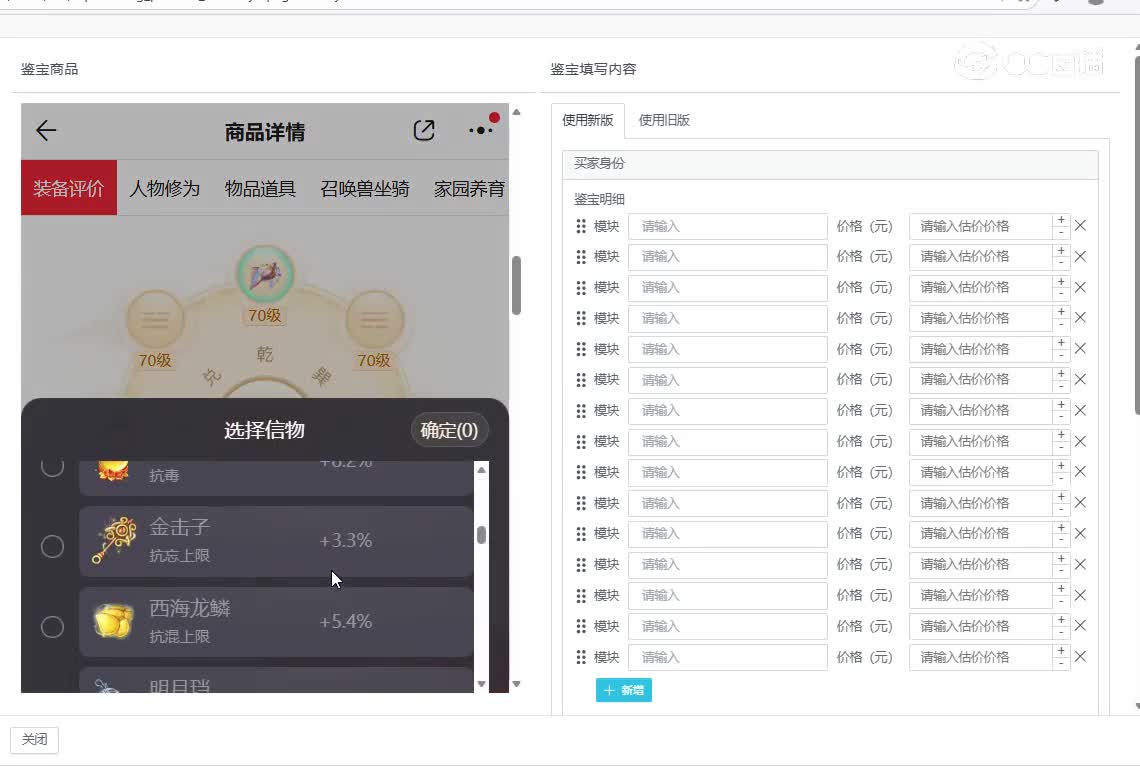The height and width of the screenshot is (766, 1140).
Task: Click the 鉴宝填写内容 heading
Action: pyautogui.click(x=593, y=69)
